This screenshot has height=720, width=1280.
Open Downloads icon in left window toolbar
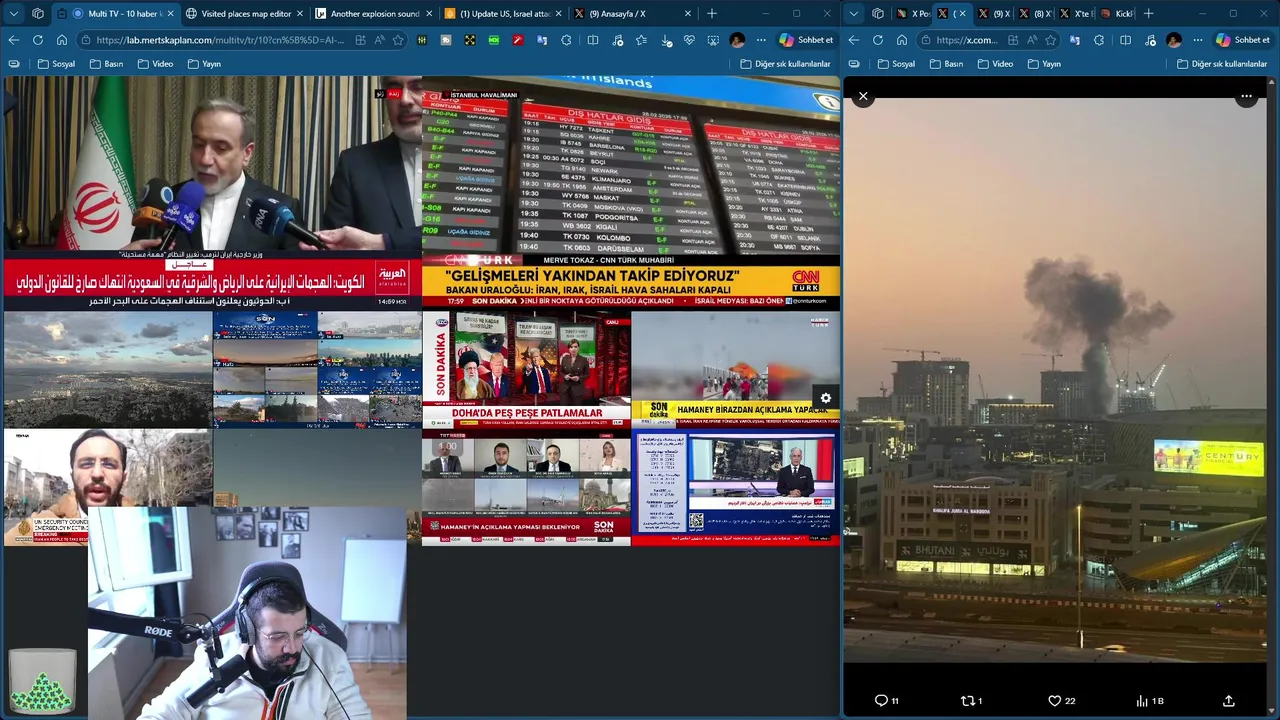pos(665,40)
